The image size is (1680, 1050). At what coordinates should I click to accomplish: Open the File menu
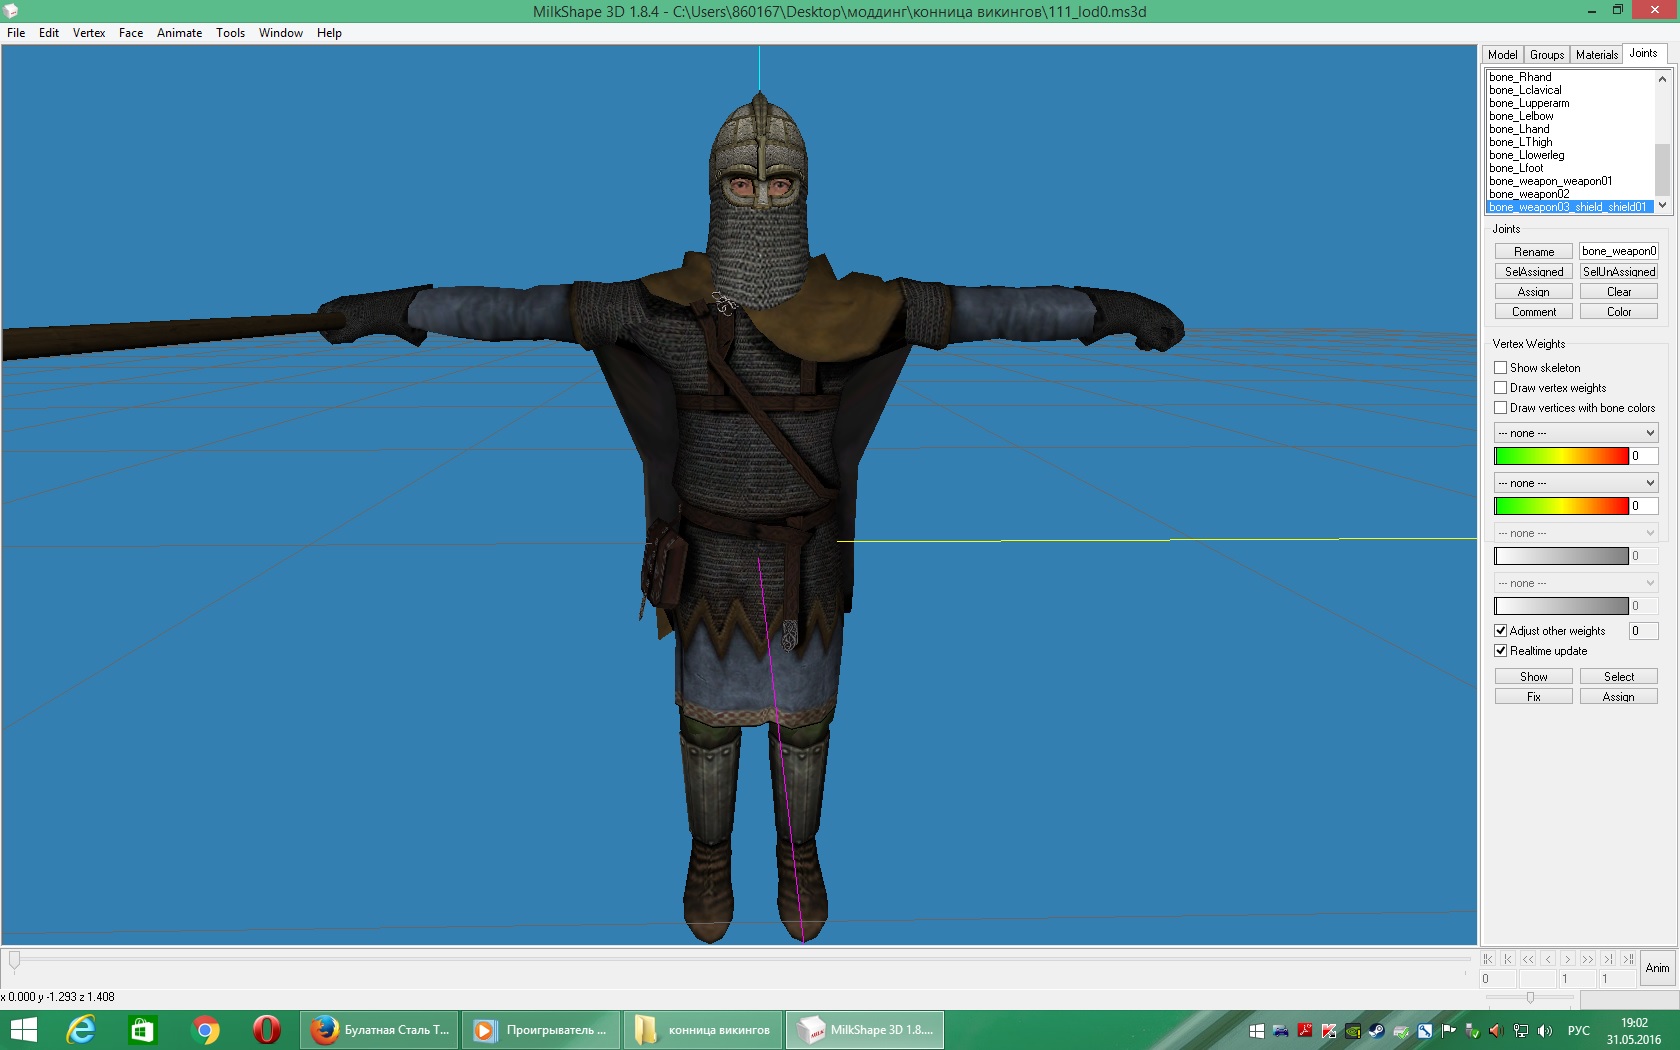(16, 33)
